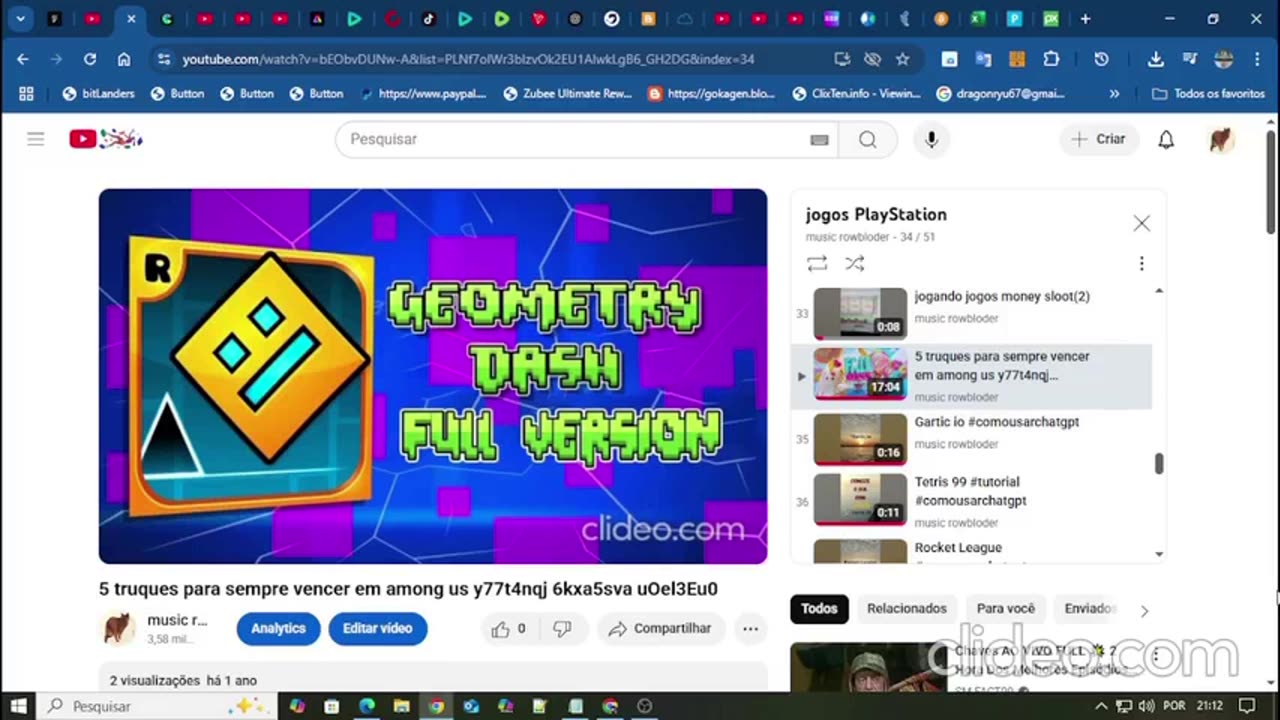Toggle playlist loop

(817, 263)
